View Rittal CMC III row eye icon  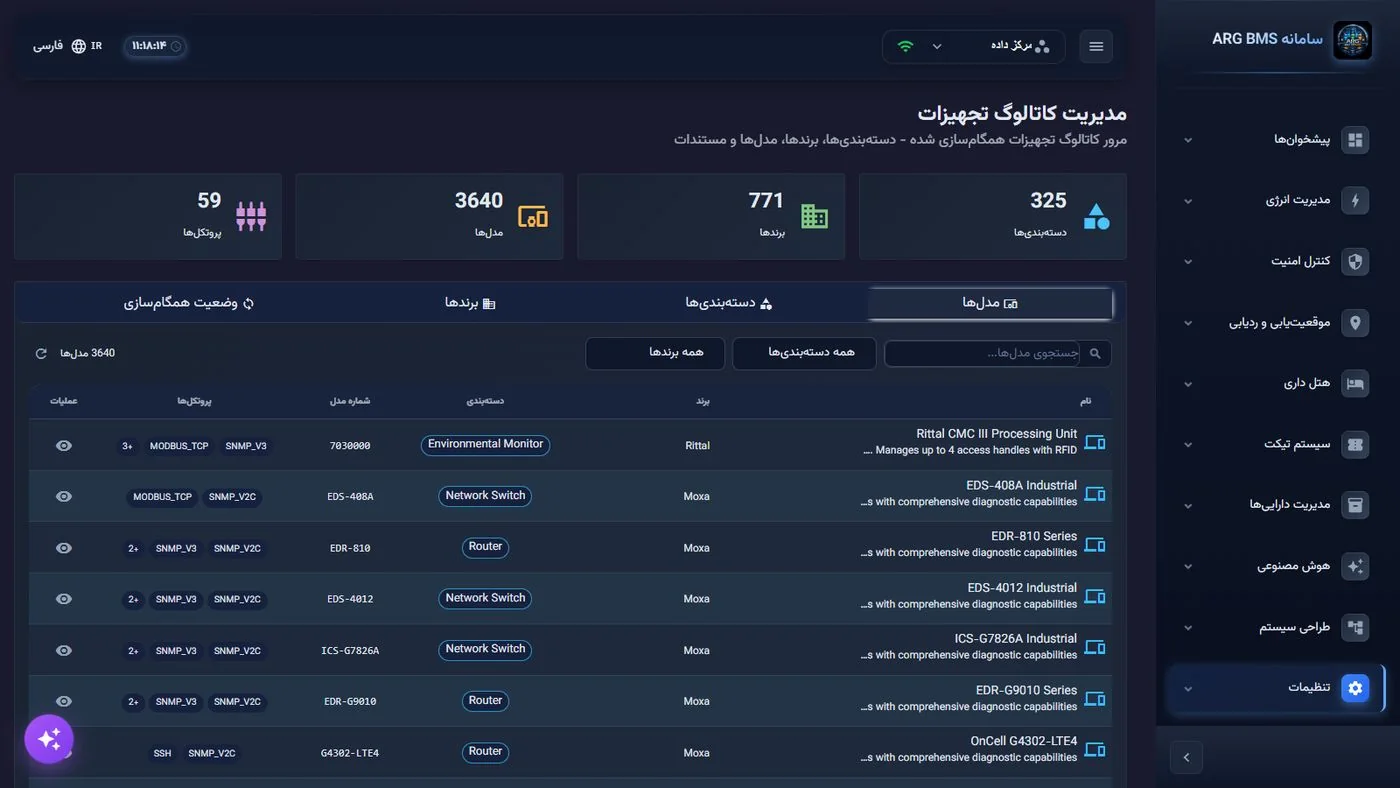[x=64, y=446]
